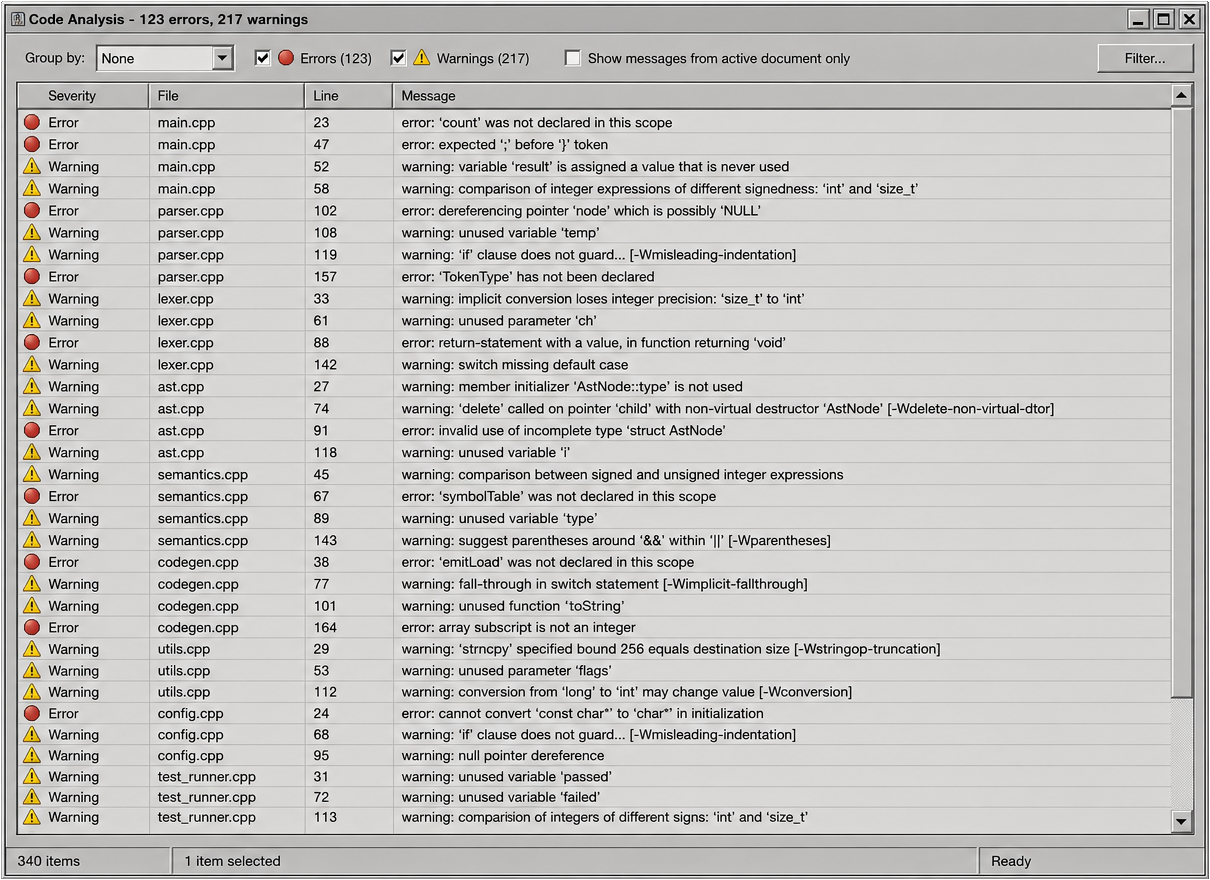Viewport: 1210px width, 880px height.
Task: Click warning icon for lexer.cpp line 33
Action: click(32, 299)
